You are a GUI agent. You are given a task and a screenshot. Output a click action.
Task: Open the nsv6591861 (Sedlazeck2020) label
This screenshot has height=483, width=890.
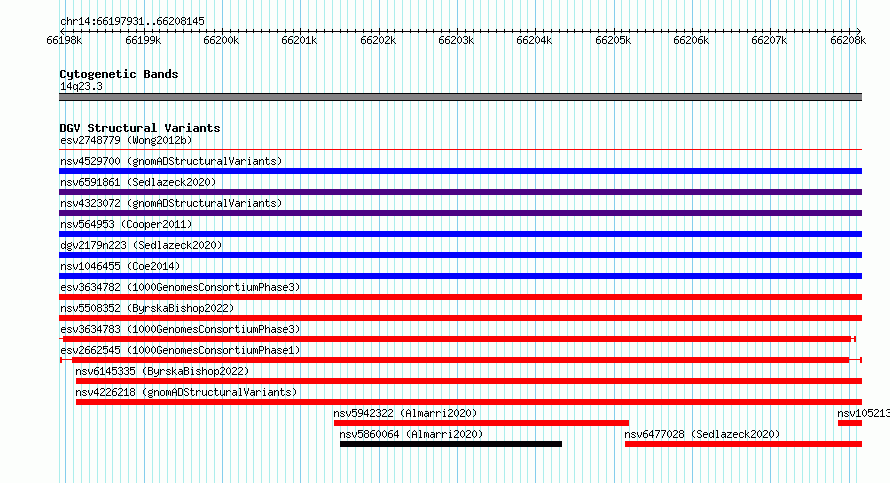[138, 182]
